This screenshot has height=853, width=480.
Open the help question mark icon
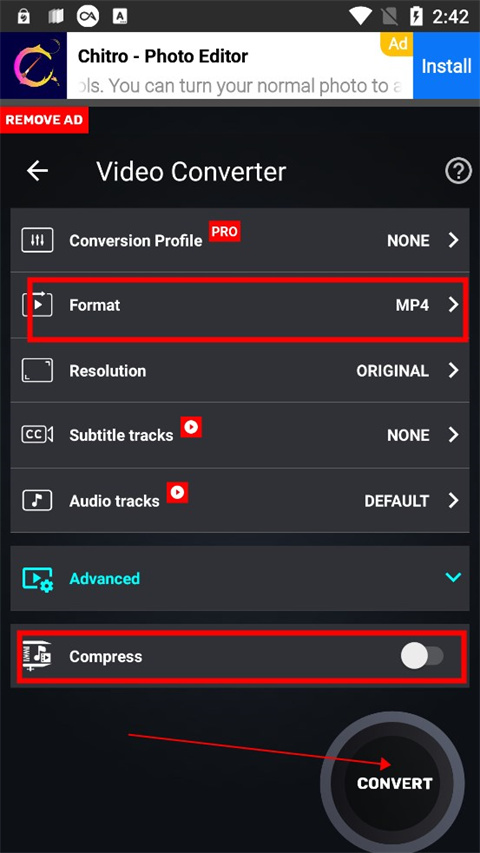[x=458, y=172]
